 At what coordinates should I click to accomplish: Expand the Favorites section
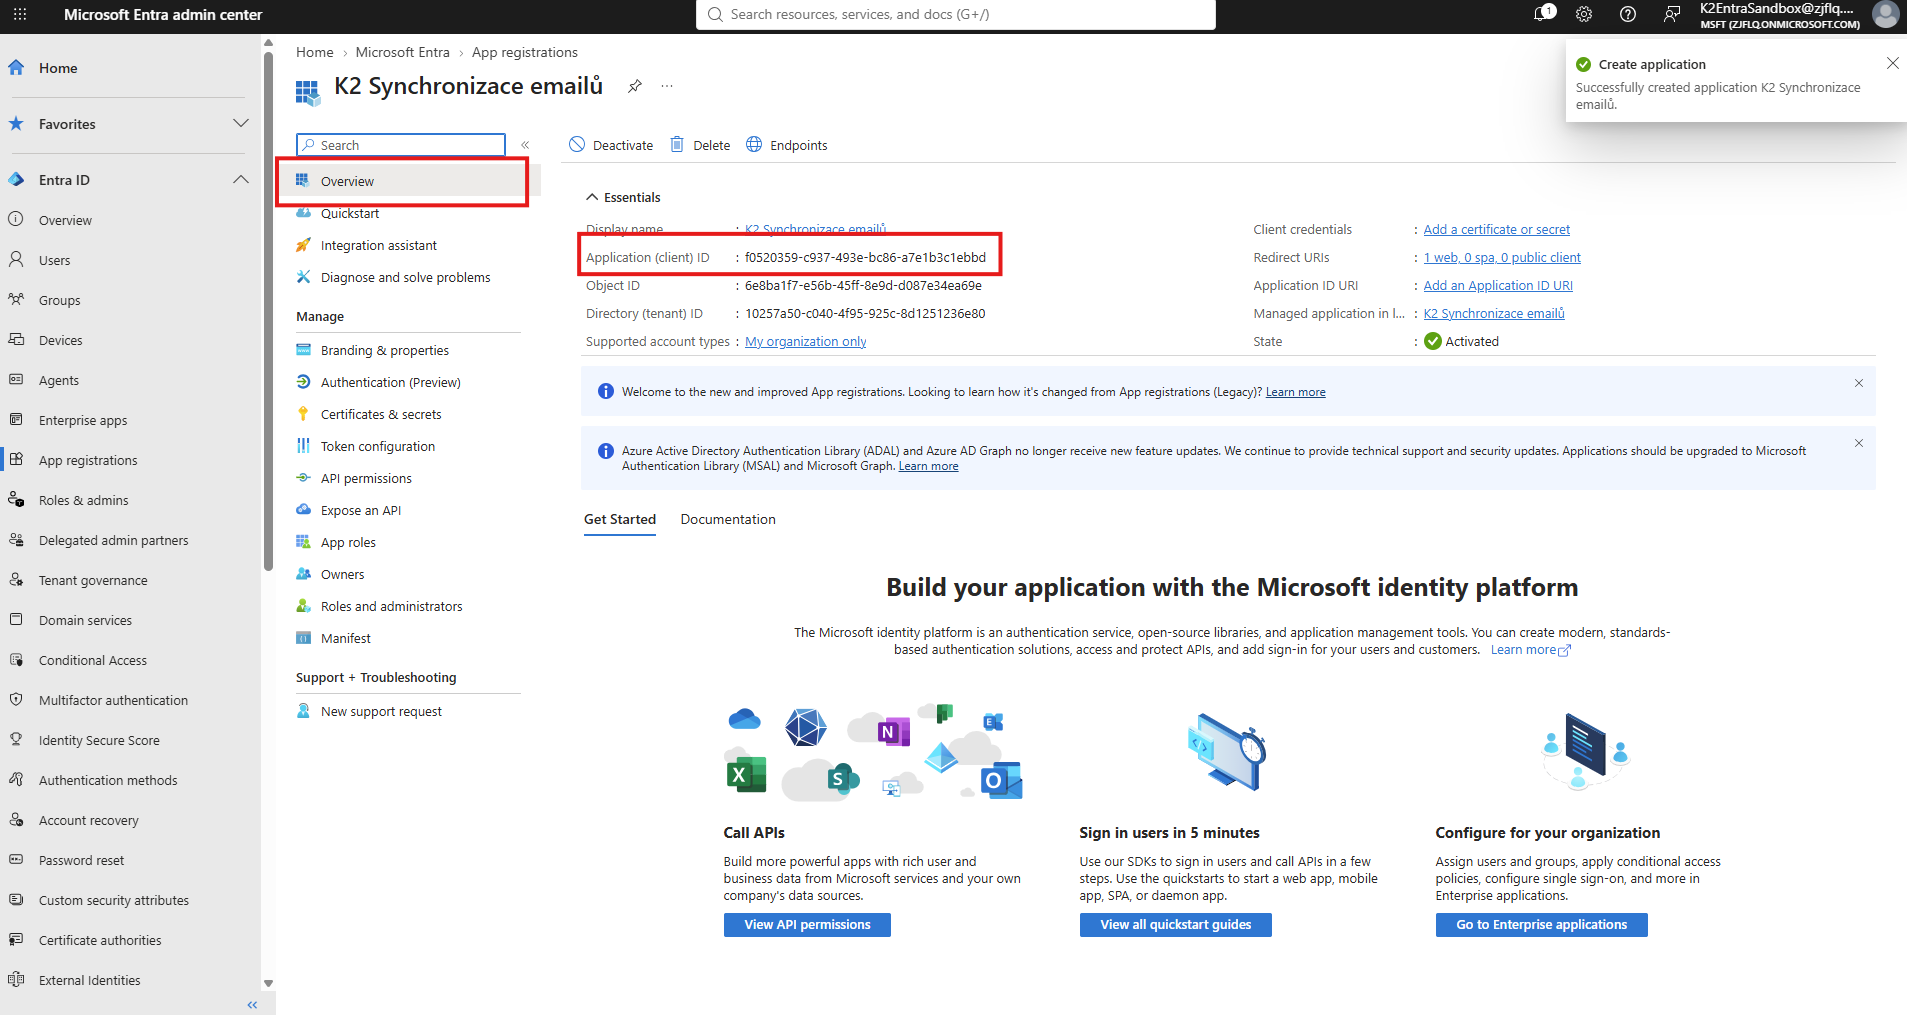(240, 123)
